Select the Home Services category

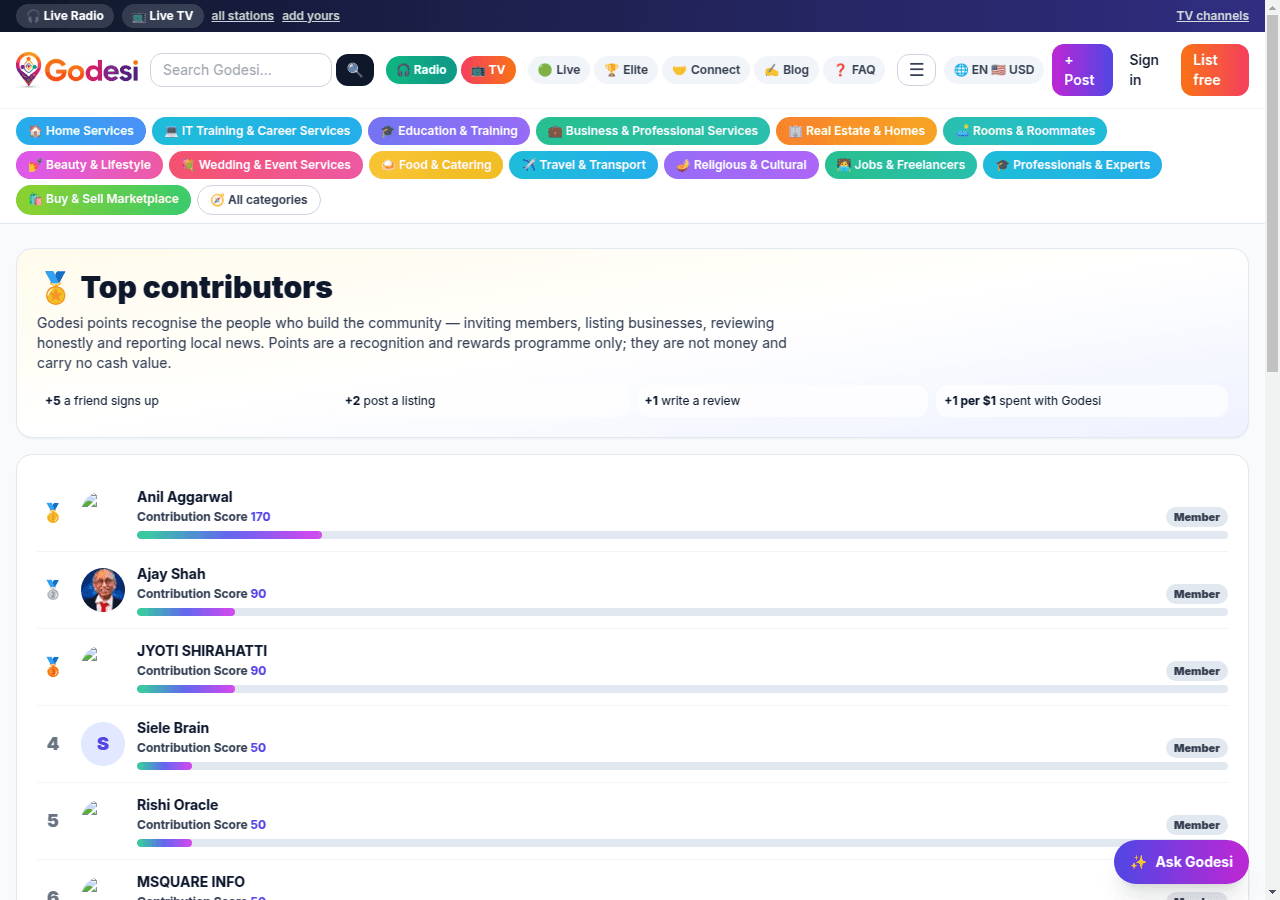pyautogui.click(x=81, y=131)
